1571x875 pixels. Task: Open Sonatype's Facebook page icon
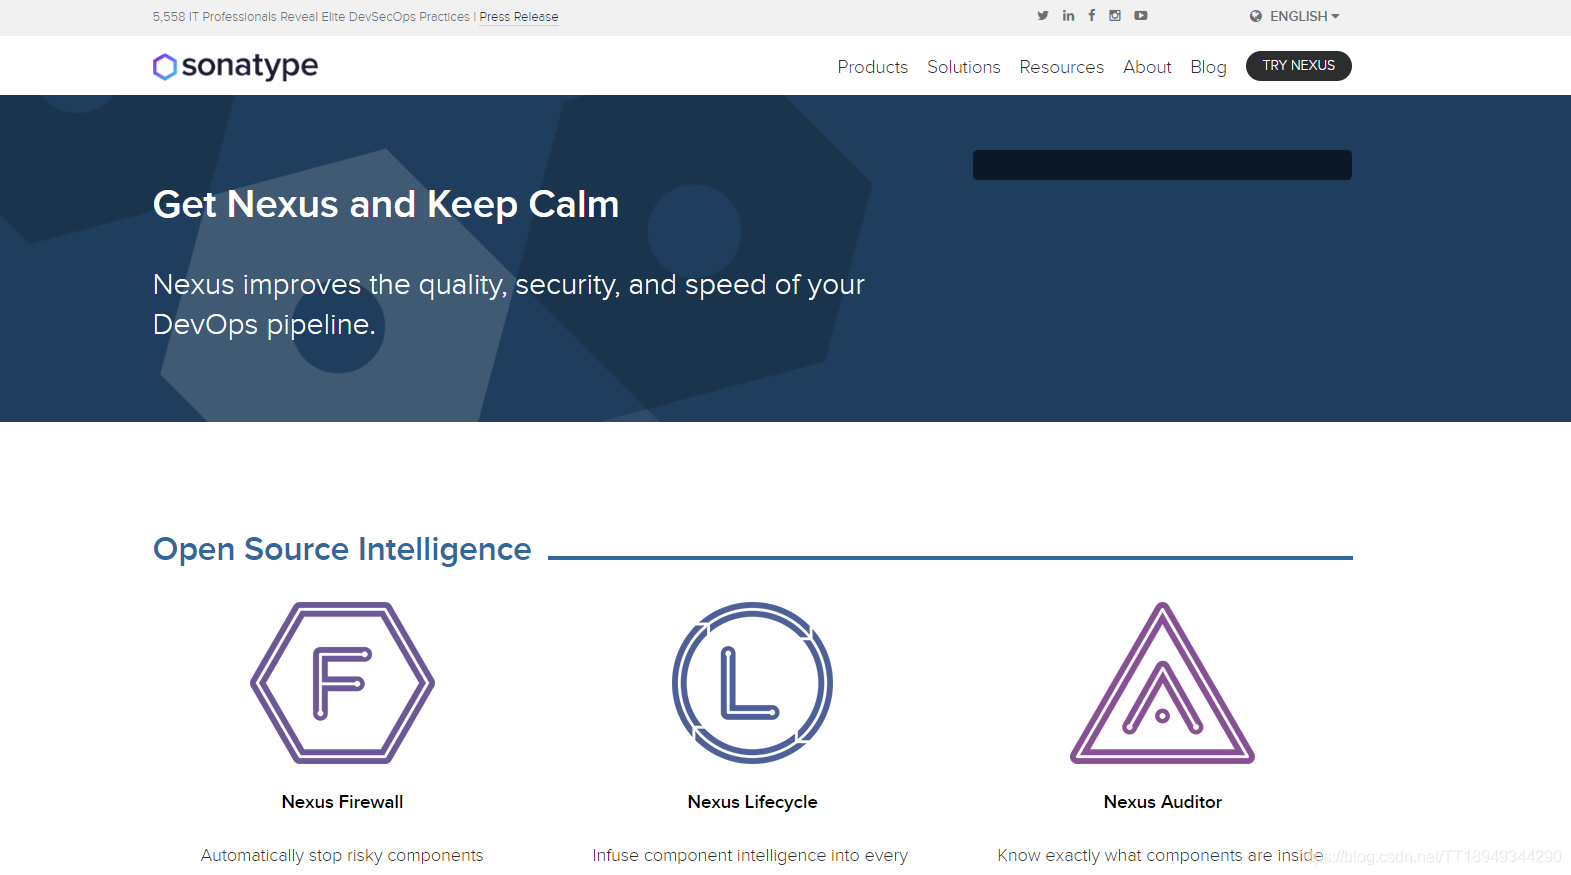(x=1092, y=16)
